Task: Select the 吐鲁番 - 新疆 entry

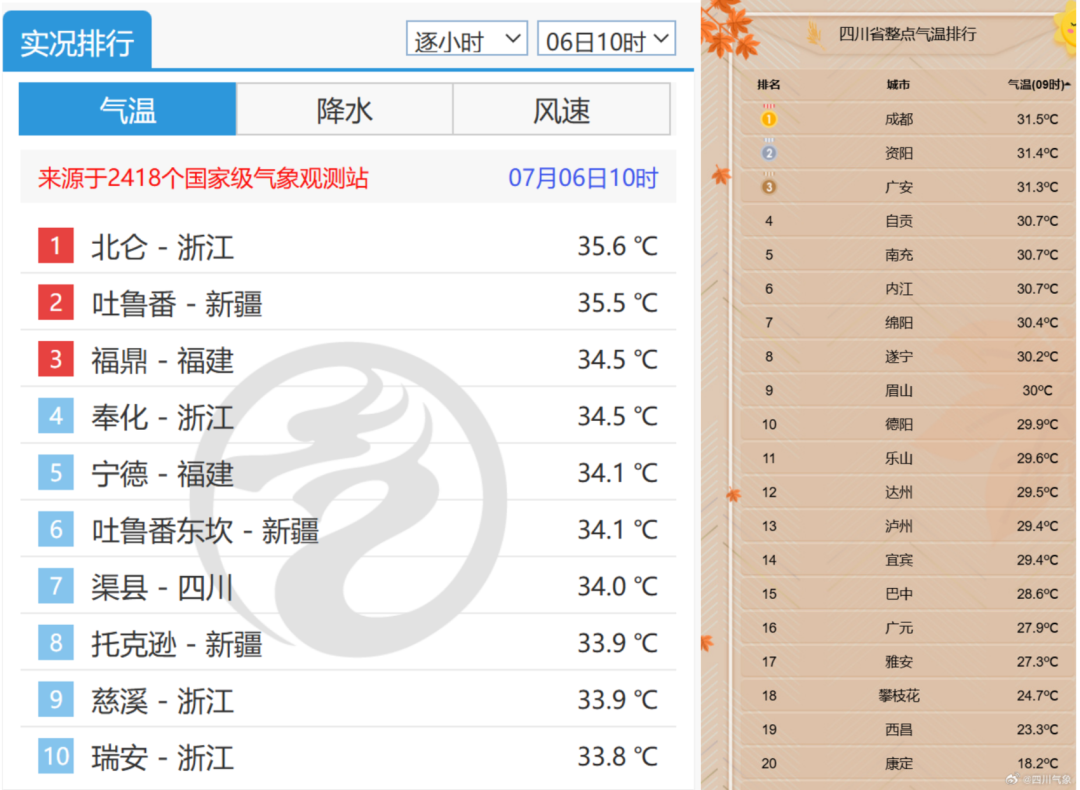Action: click(x=177, y=303)
